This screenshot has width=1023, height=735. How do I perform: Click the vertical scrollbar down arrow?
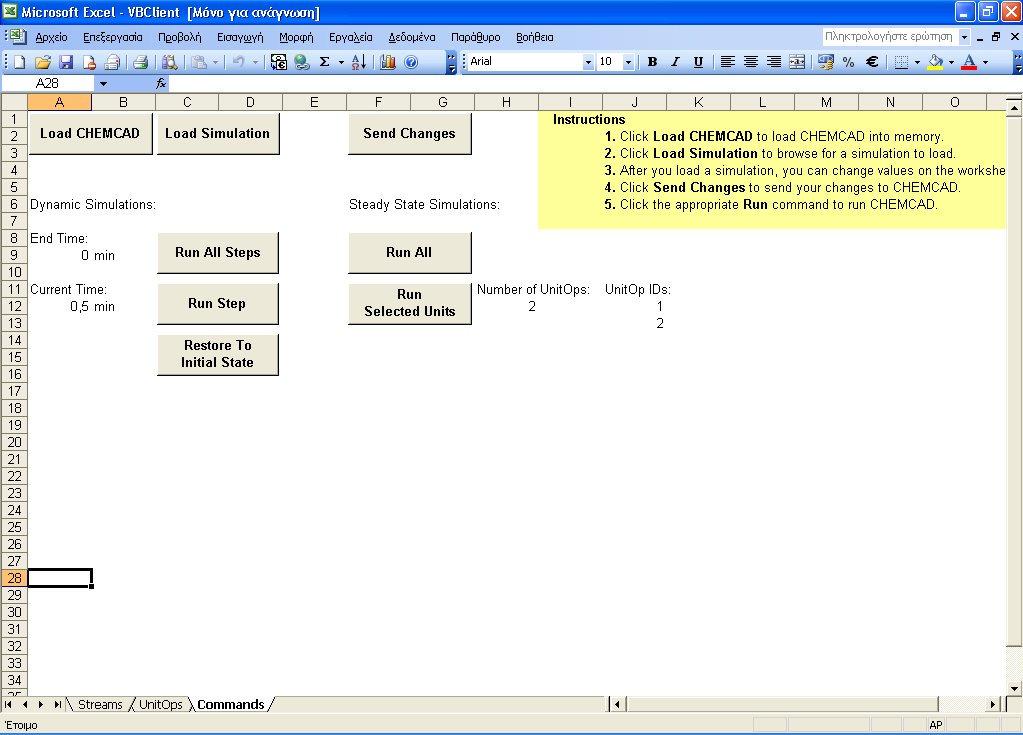tap(1014, 688)
